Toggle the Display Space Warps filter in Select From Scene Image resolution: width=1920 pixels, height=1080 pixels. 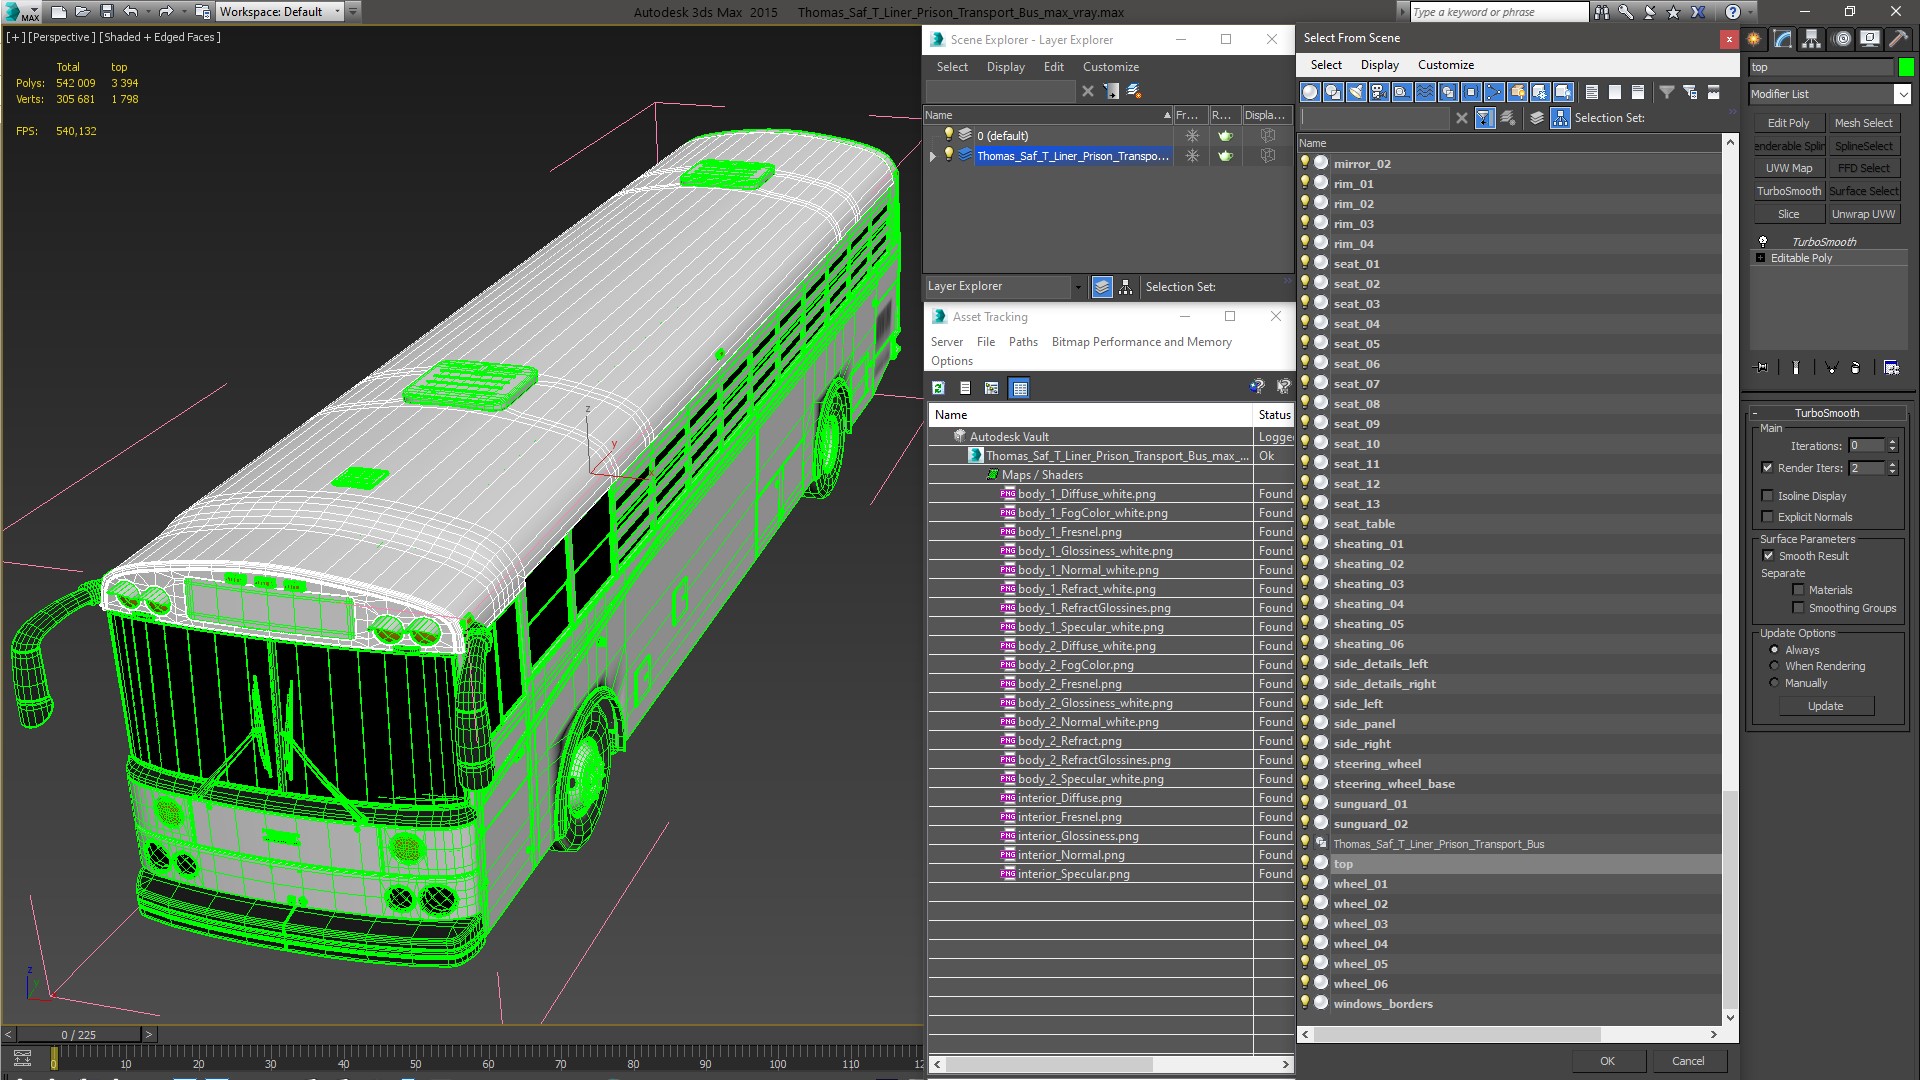(x=1425, y=92)
